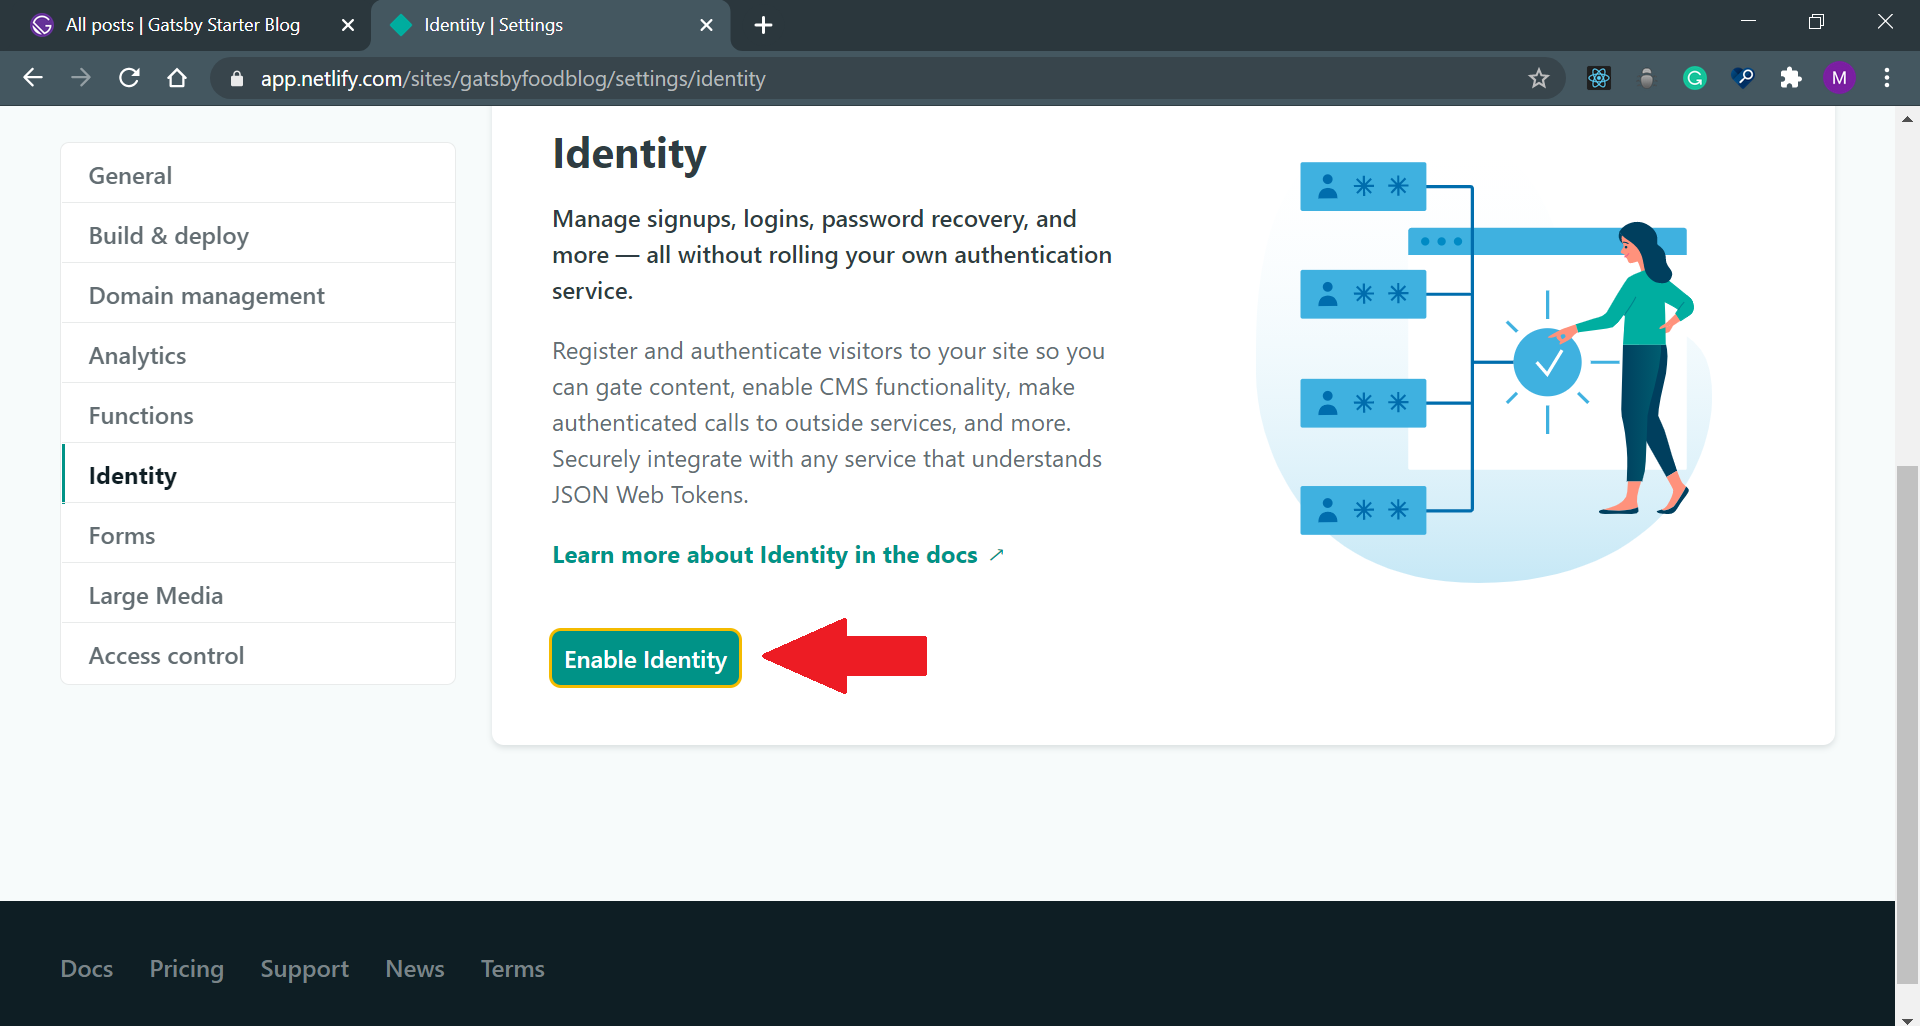Click the scrollbar up arrow
The height and width of the screenshot is (1026, 1920).
(x=1908, y=118)
